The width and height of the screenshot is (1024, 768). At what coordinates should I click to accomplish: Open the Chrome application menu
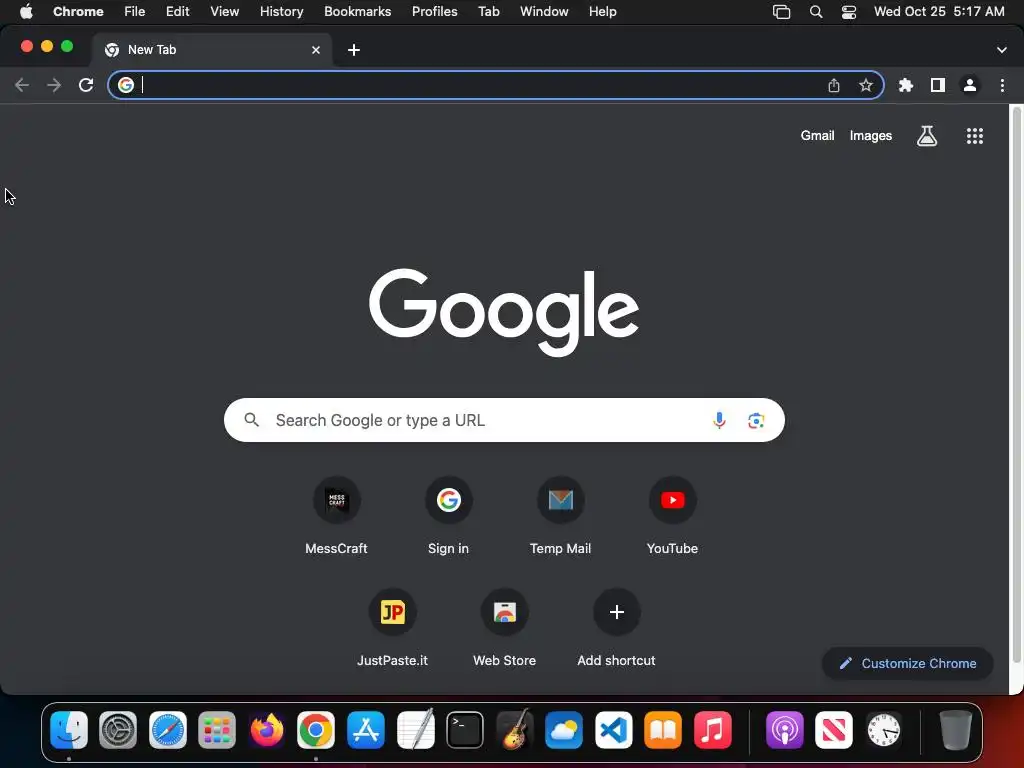point(78,12)
